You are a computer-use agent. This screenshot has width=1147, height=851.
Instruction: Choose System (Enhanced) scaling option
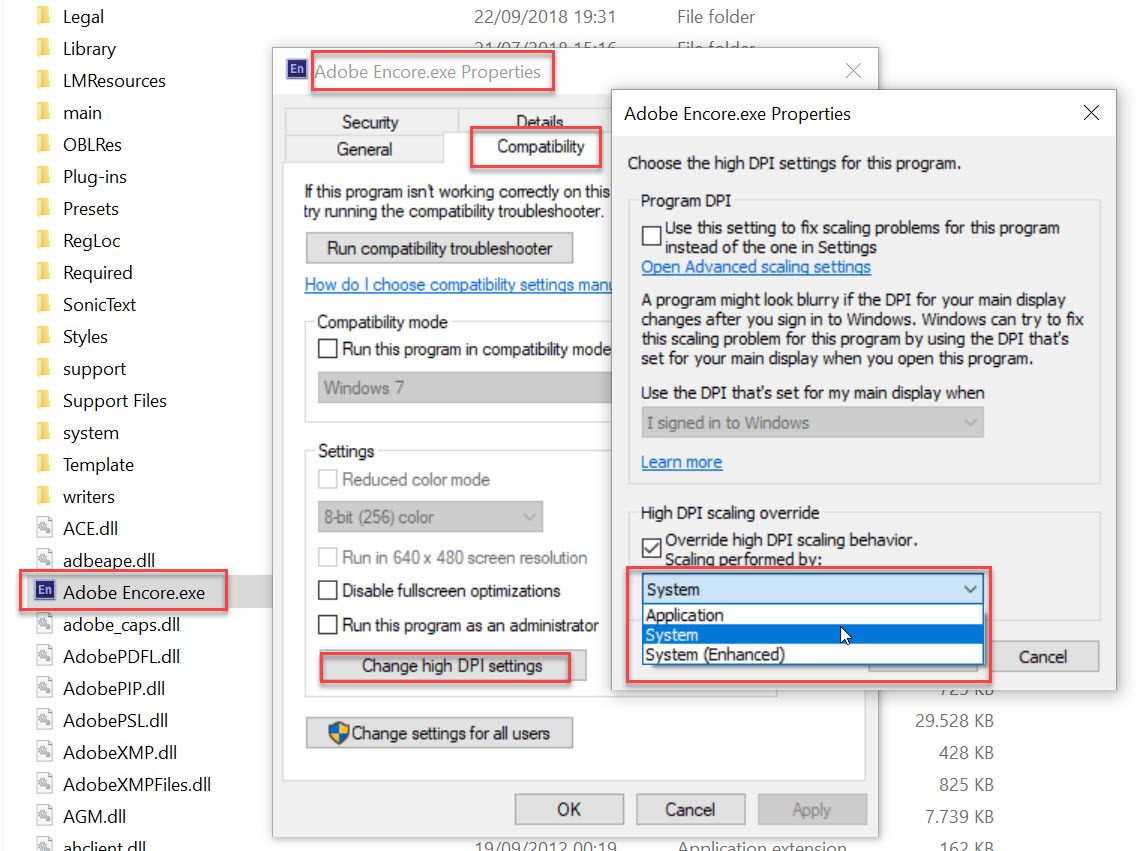point(714,655)
